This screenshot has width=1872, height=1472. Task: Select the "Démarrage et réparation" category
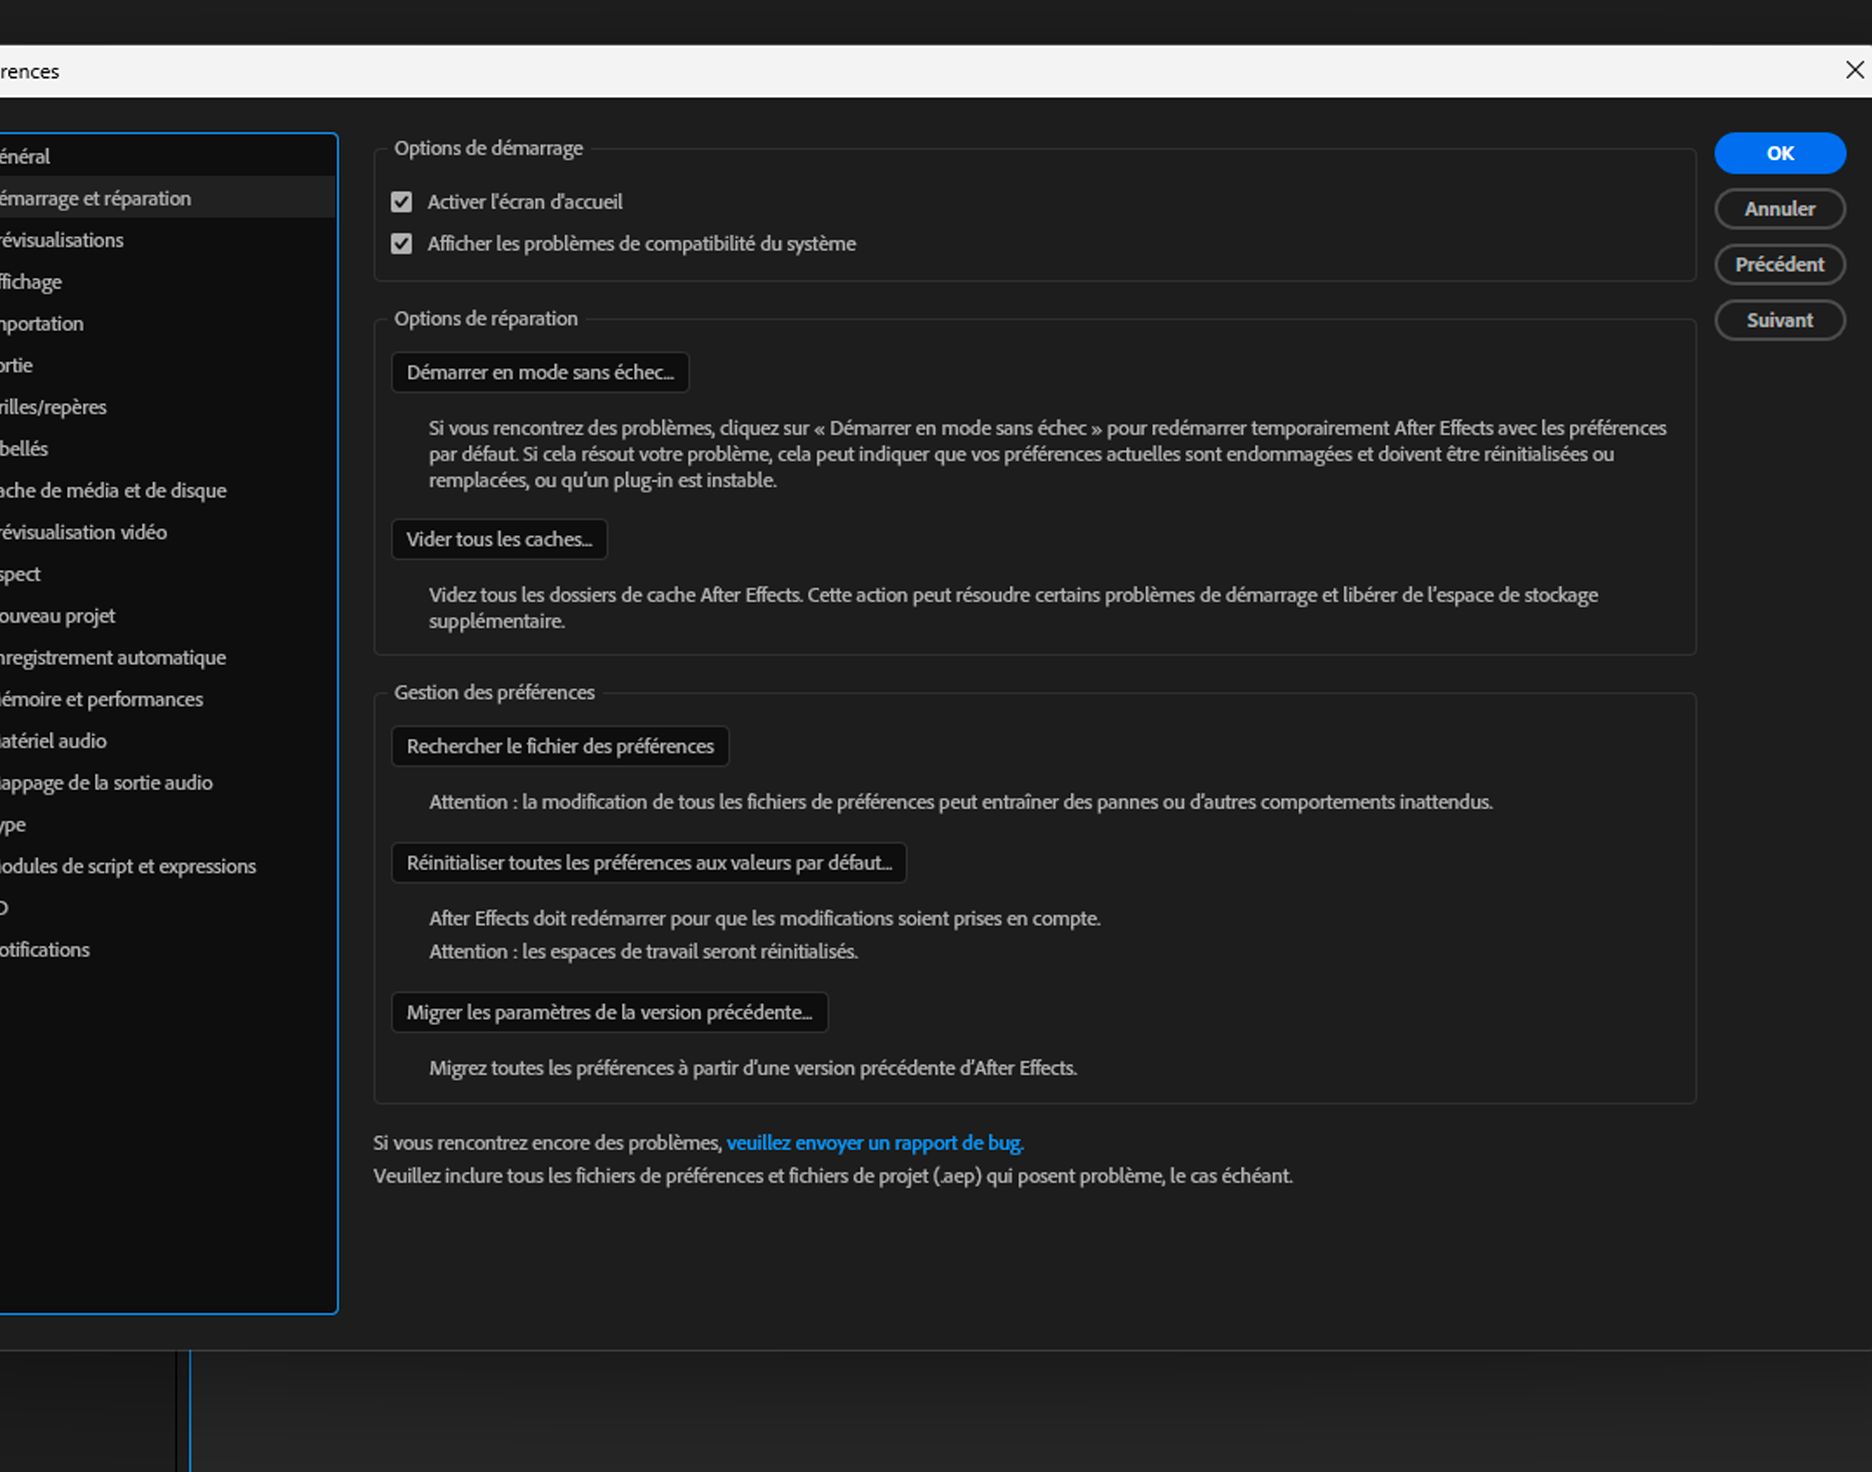pyautogui.click(x=167, y=198)
